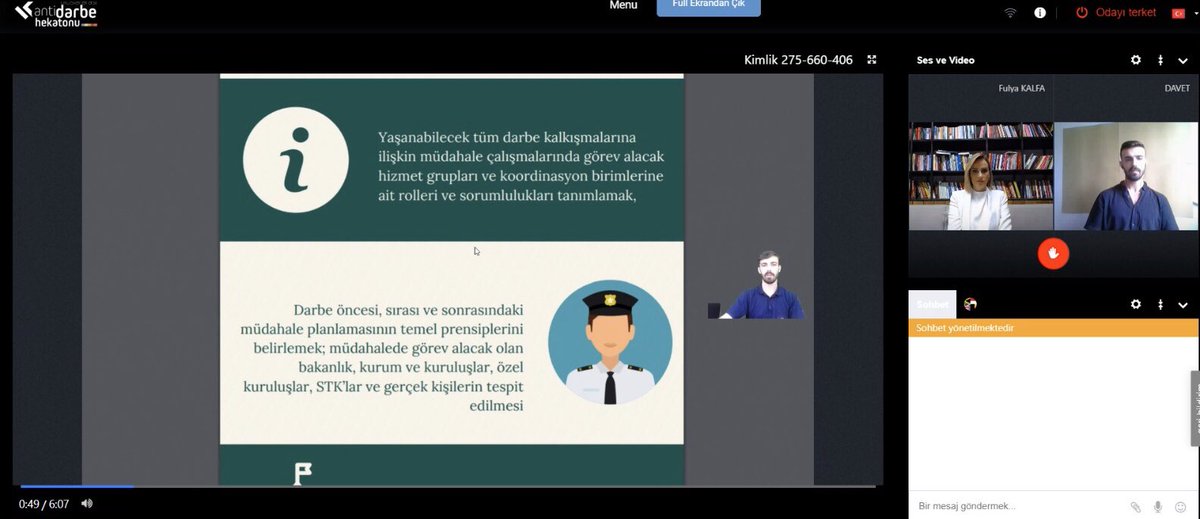This screenshot has width=1200, height=519.
Task: Collapse the Sohbet chat panel
Action: point(1183,305)
